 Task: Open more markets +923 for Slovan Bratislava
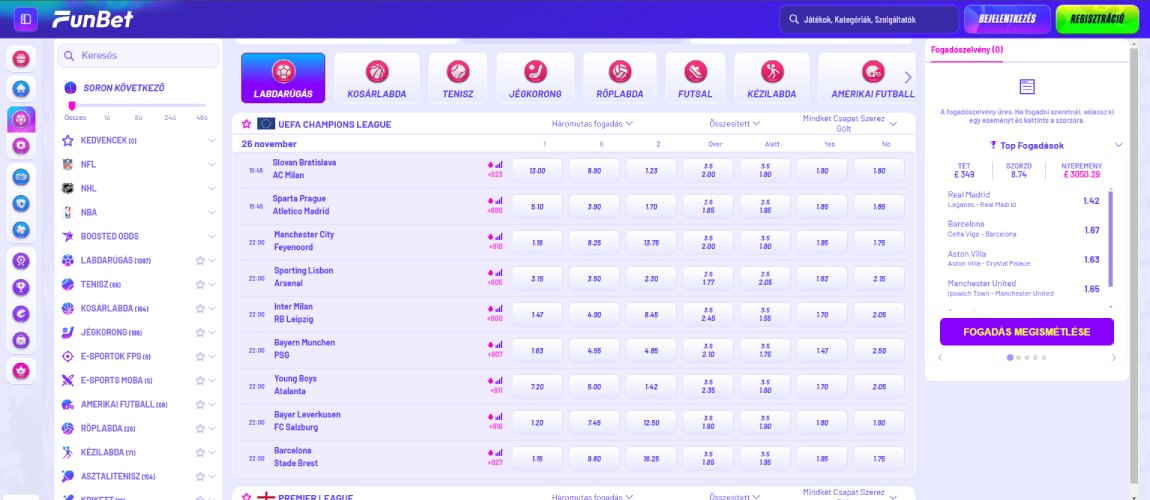tap(495, 175)
